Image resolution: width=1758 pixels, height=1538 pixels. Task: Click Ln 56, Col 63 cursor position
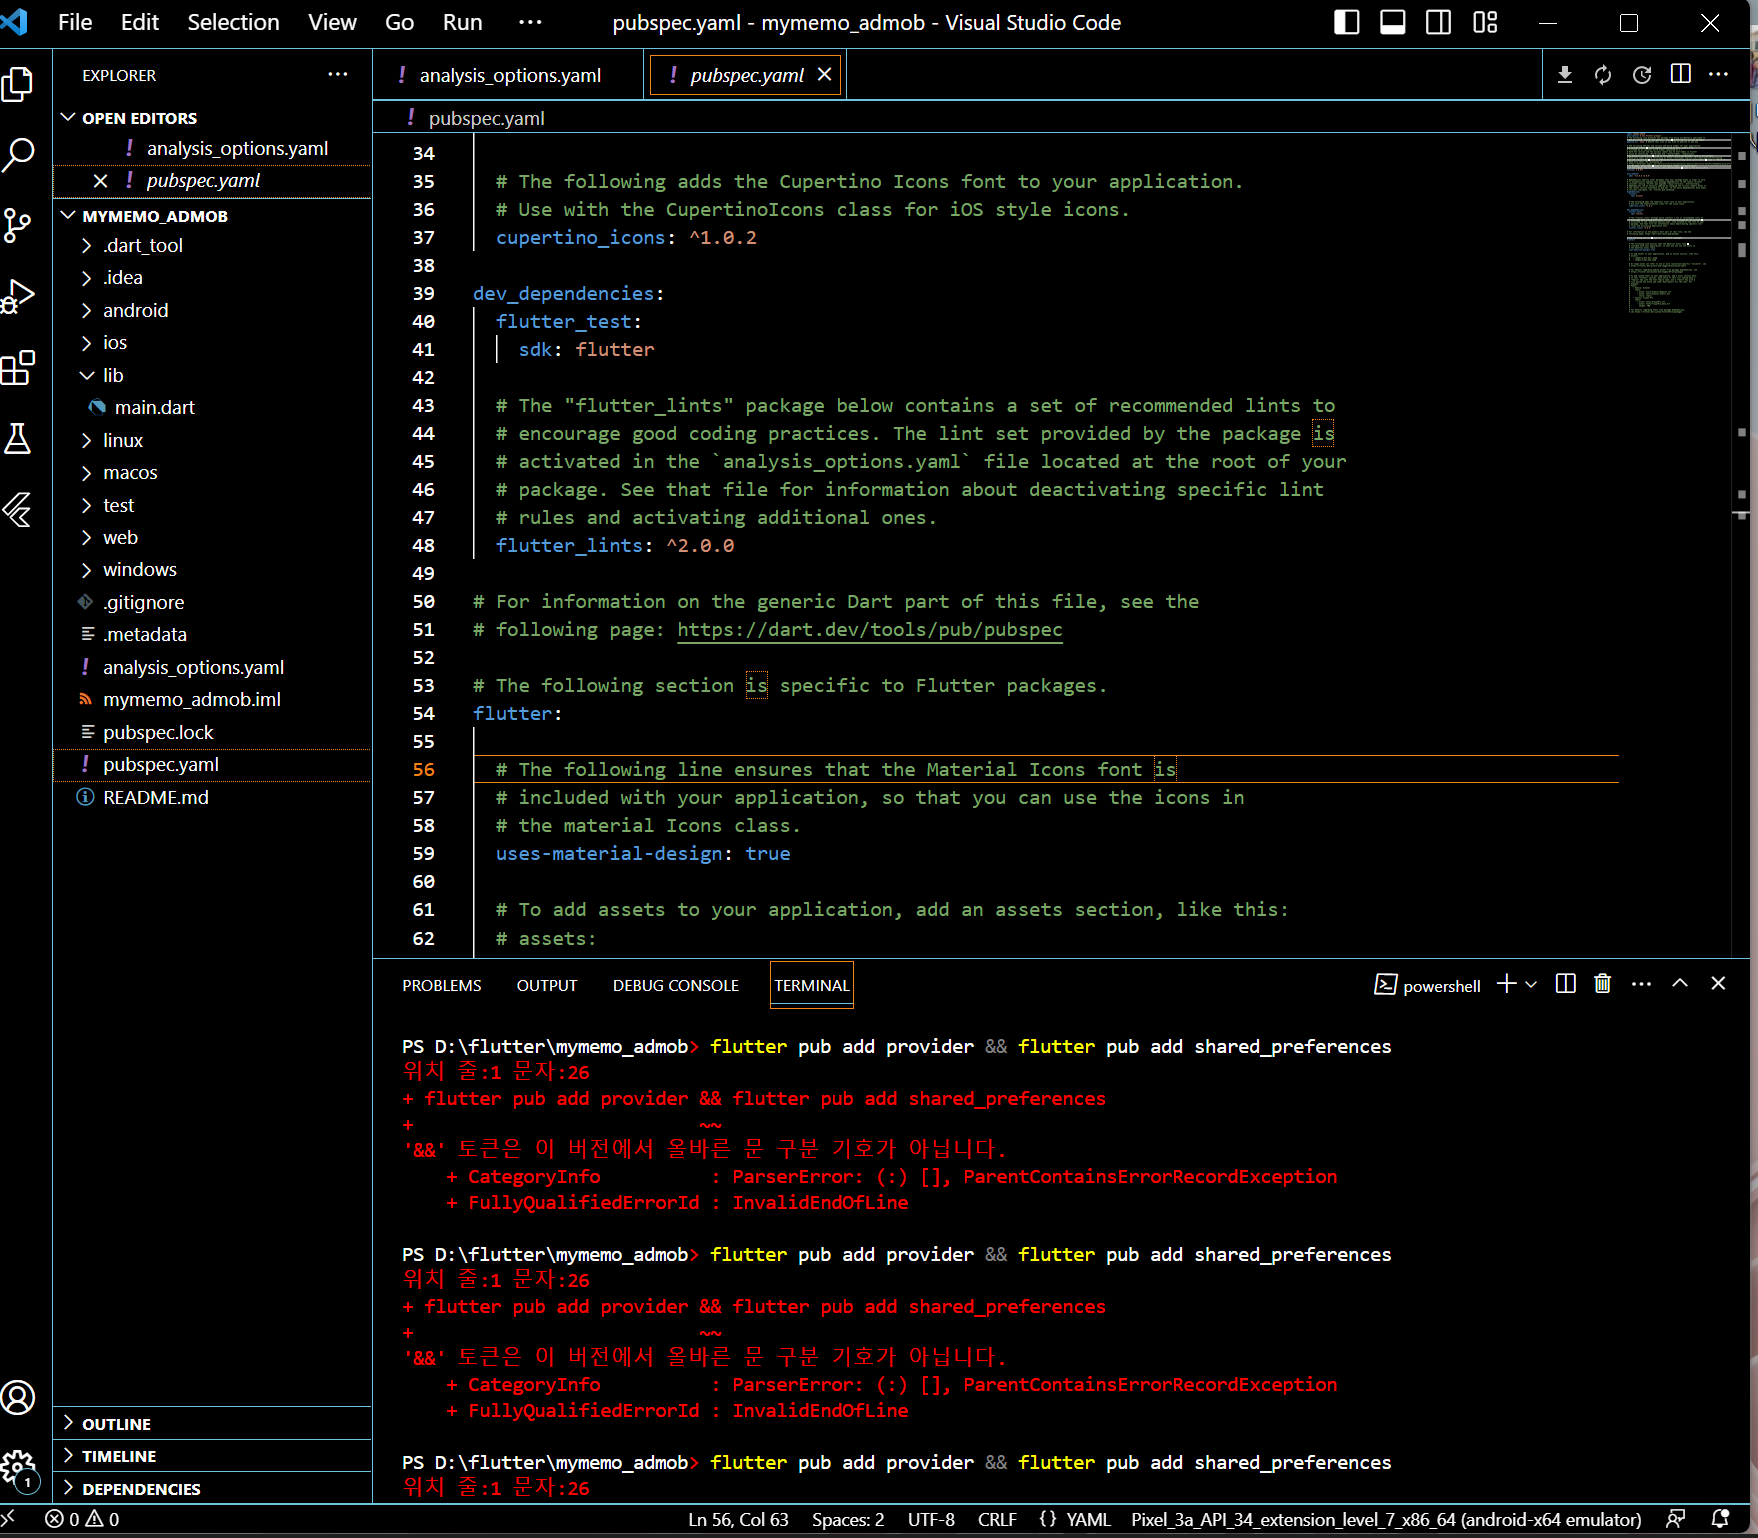(x=738, y=1519)
